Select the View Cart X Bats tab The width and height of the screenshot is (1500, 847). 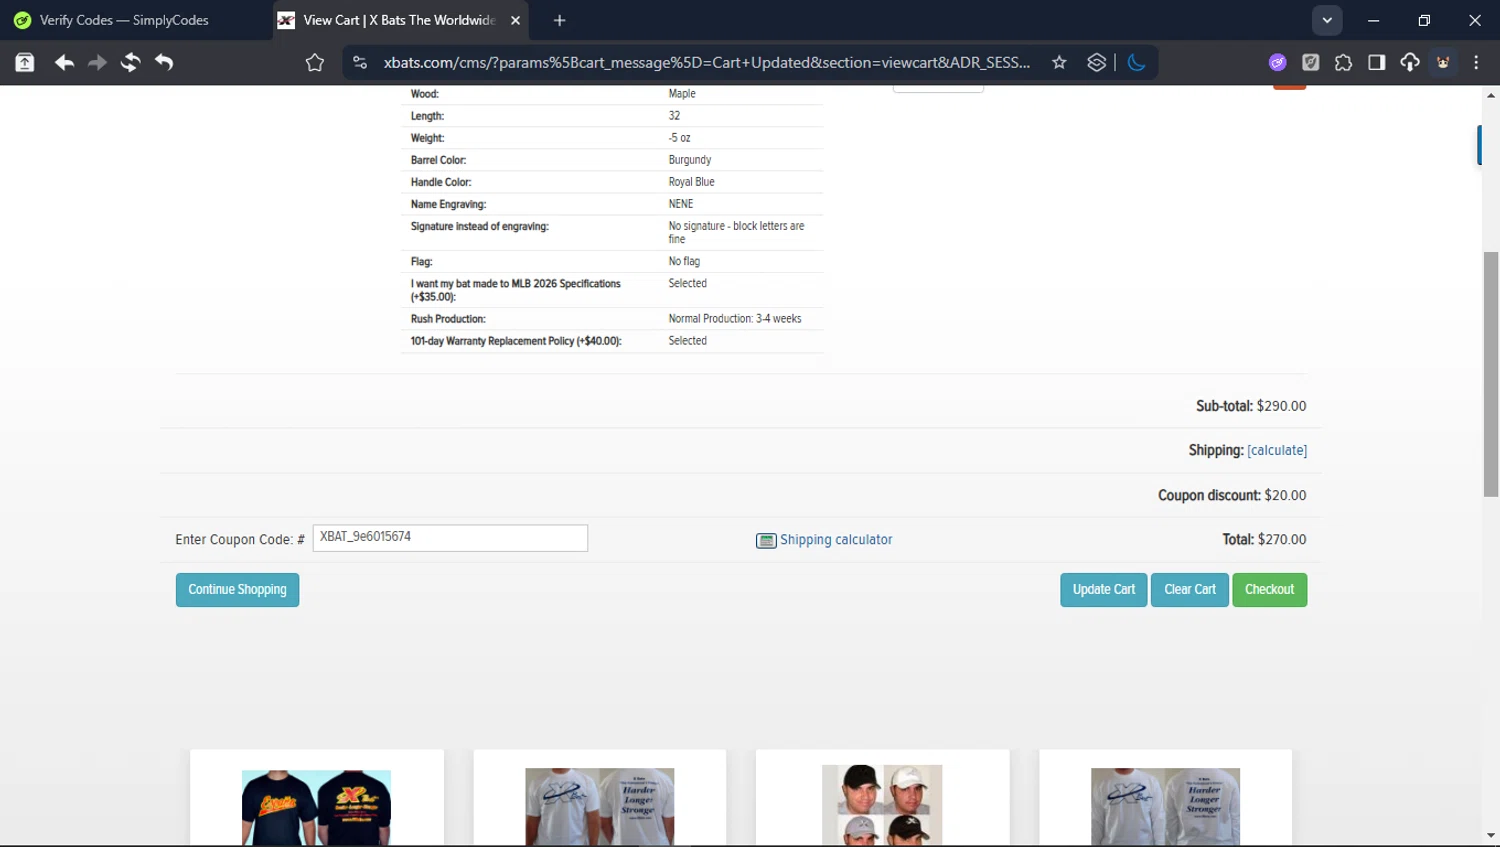click(x=400, y=20)
